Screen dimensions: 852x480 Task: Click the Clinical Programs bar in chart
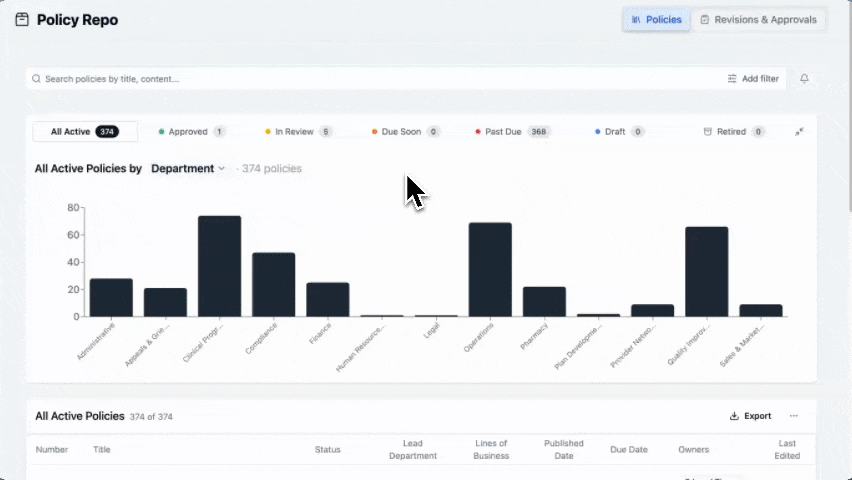220,266
